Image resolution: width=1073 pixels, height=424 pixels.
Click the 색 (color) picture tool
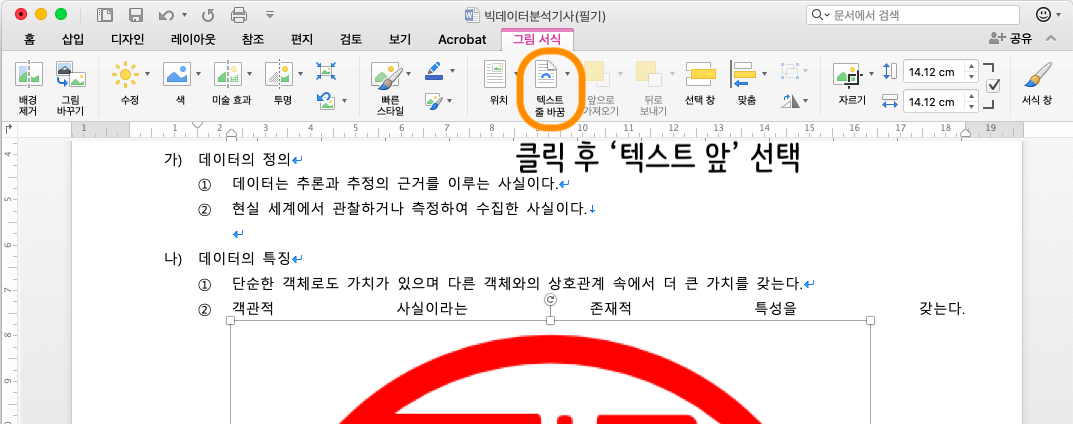point(176,73)
